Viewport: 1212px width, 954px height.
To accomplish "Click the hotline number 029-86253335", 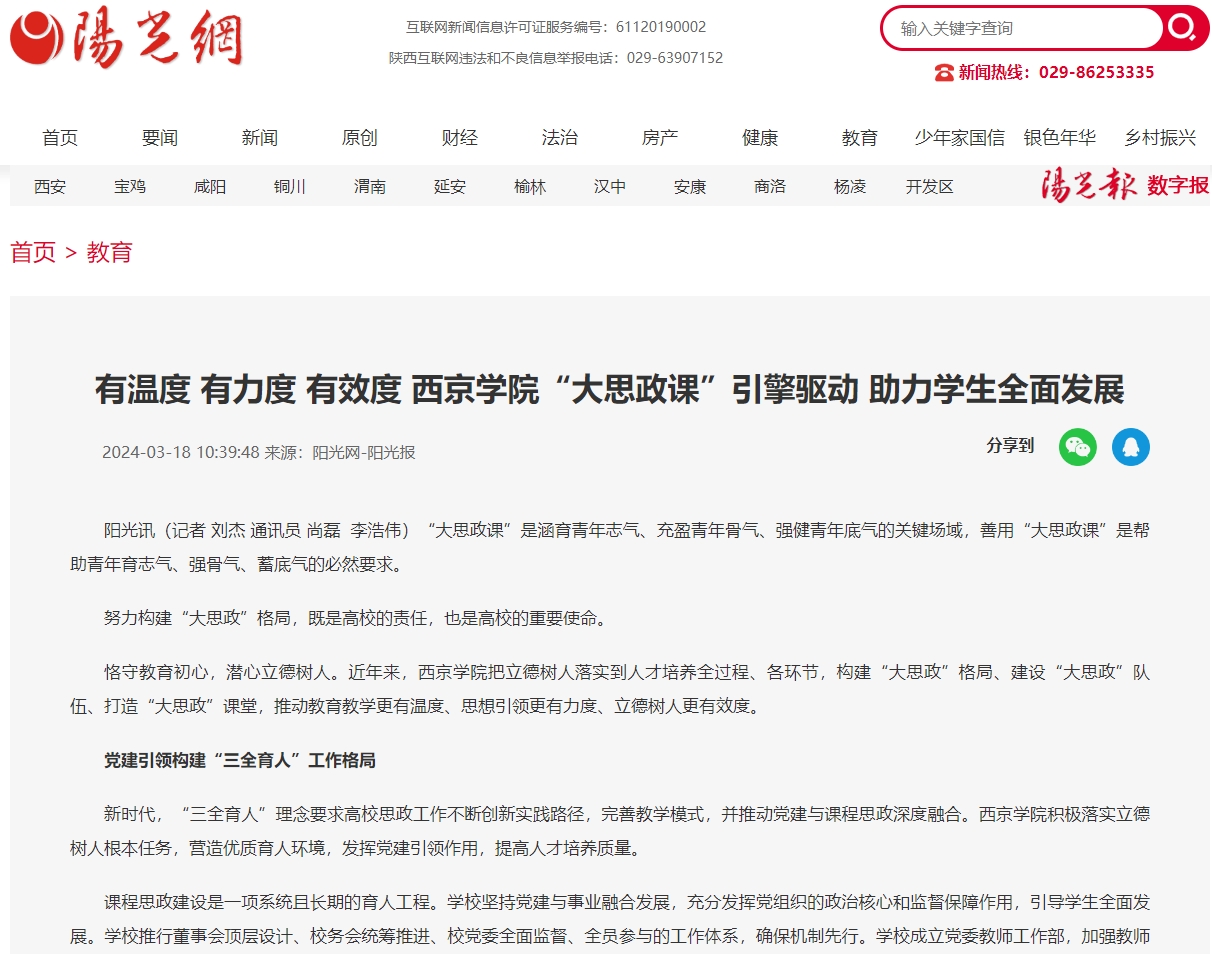I will click(x=1097, y=72).
